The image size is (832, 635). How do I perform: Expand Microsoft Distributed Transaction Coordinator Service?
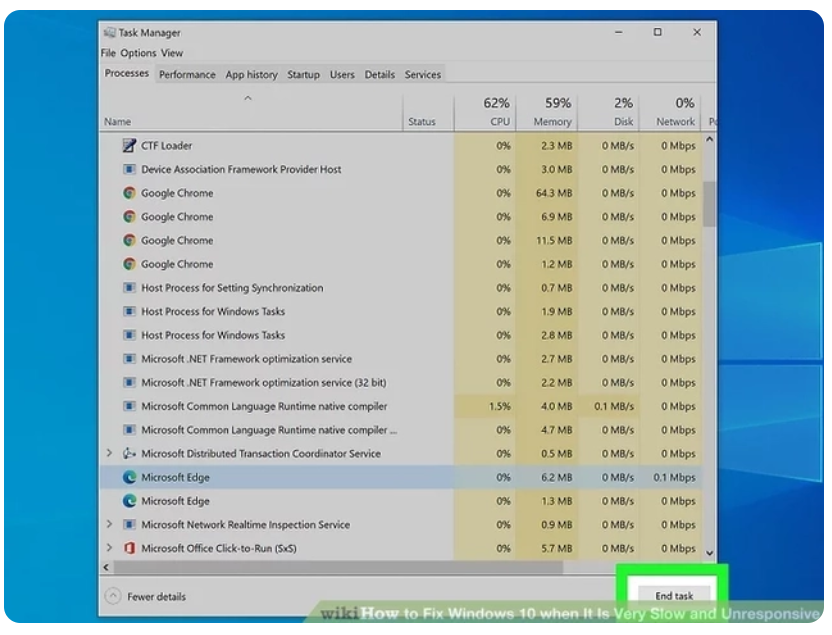point(109,453)
